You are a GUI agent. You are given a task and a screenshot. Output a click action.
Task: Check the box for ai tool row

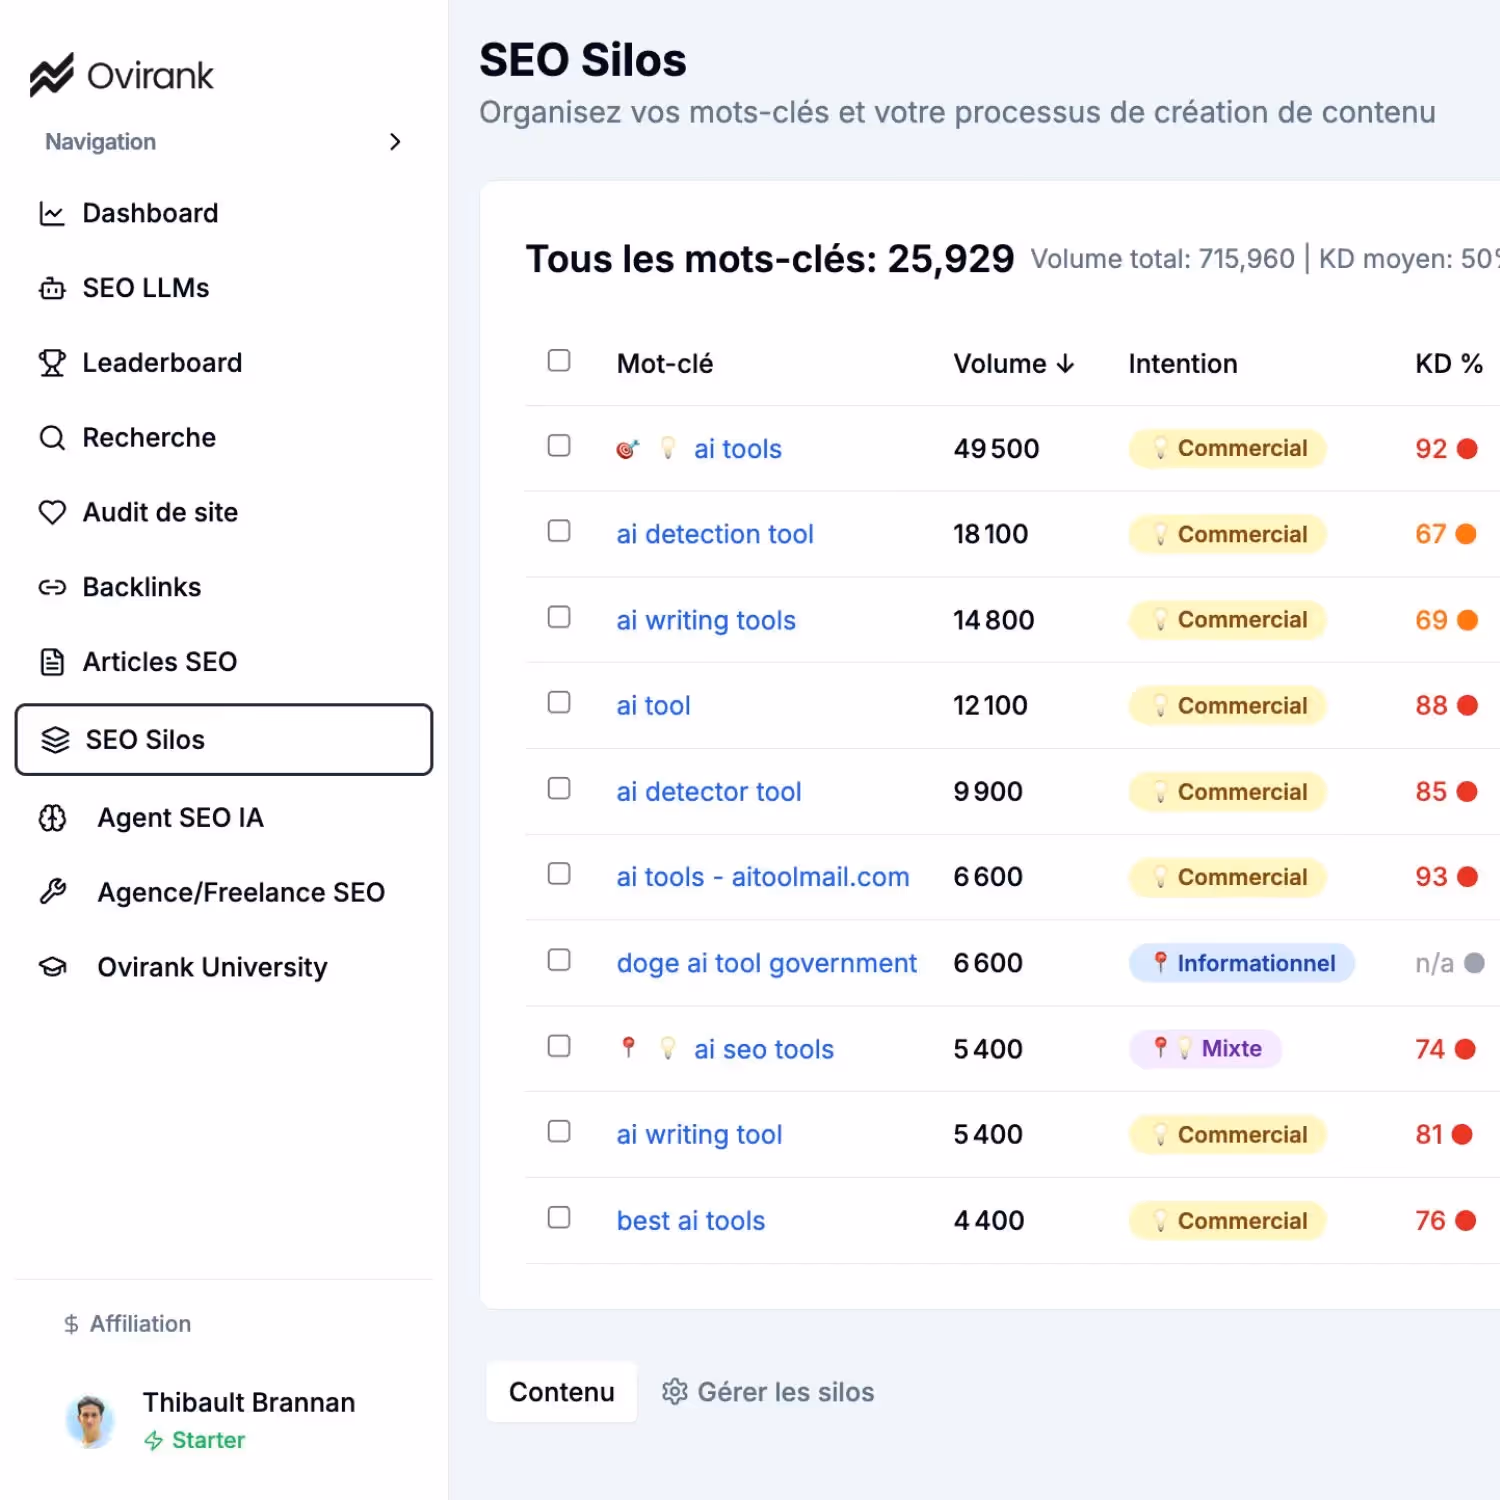(x=559, y=702)
